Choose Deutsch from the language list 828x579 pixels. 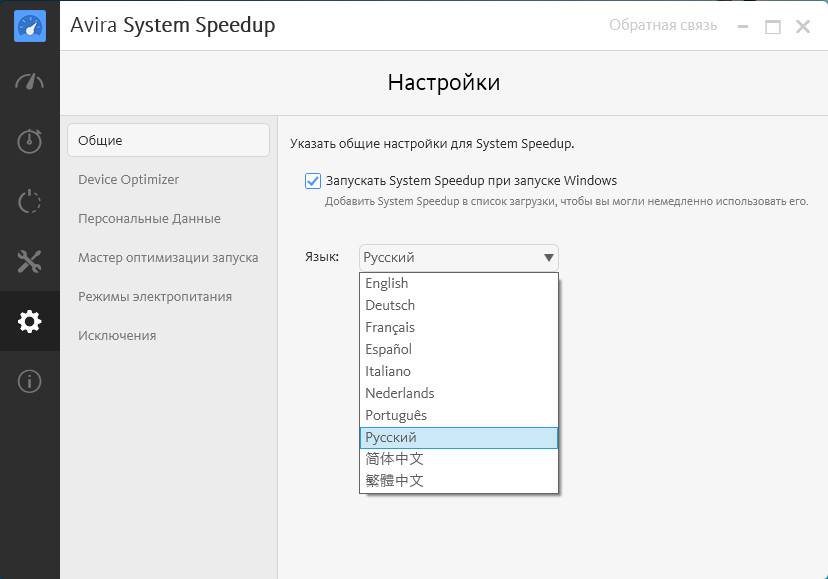pos(458,305)
